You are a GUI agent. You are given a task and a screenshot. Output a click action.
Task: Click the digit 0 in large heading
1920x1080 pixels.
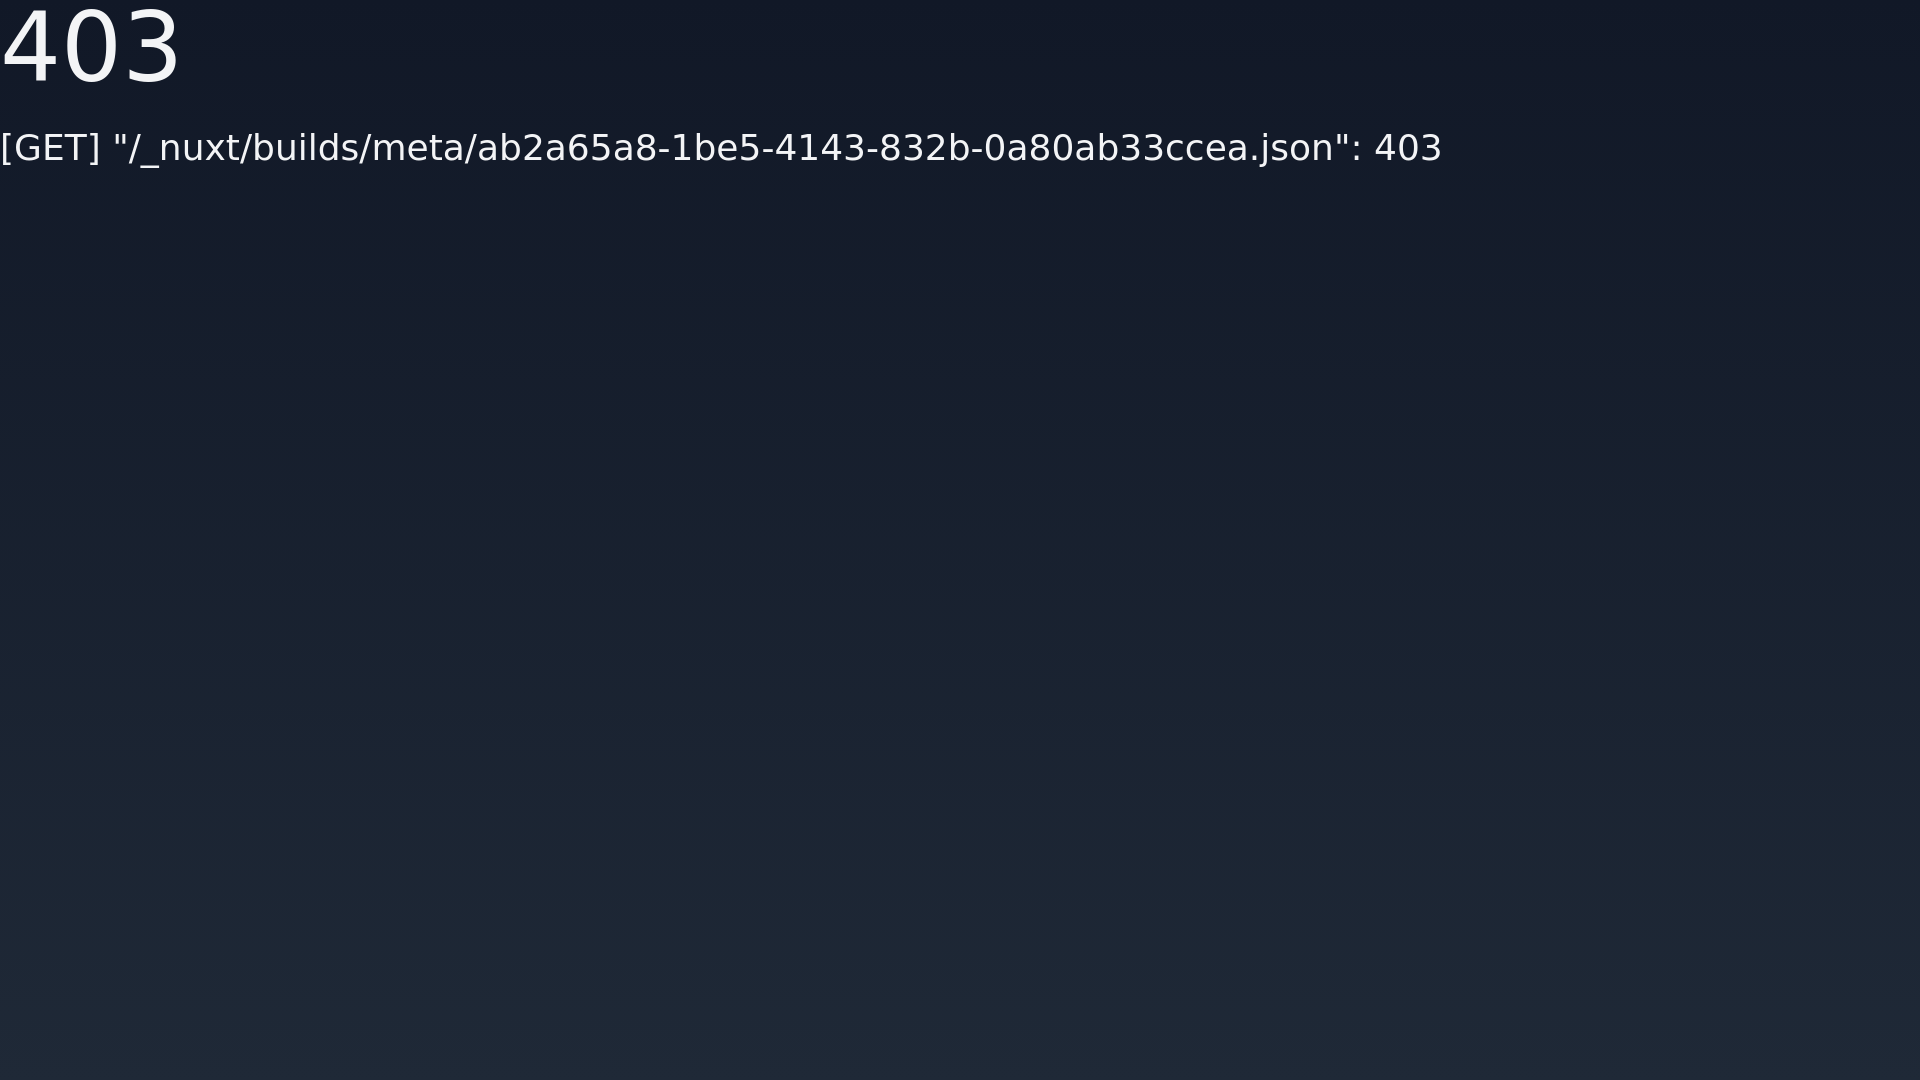tap(91, 47)
